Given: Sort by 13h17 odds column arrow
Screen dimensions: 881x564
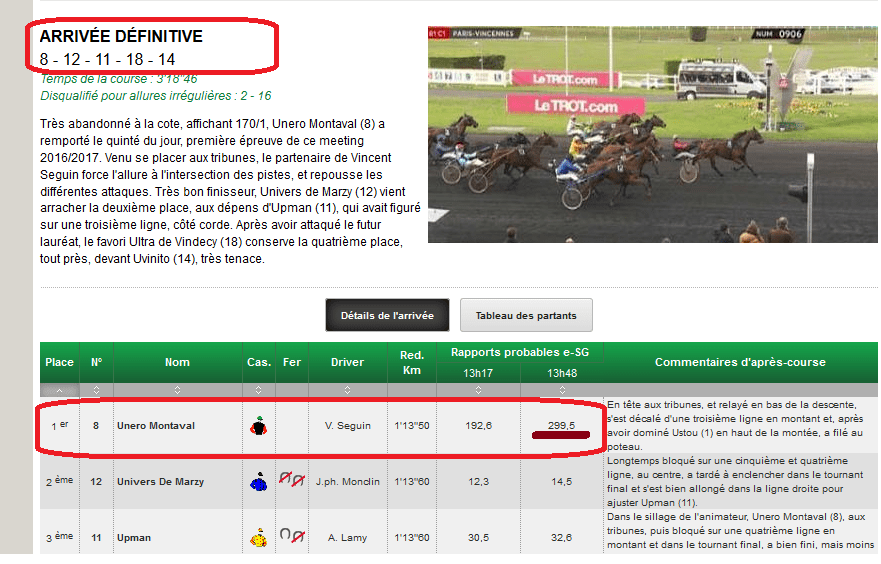Looking at the screenshot, I should [478, 389].
